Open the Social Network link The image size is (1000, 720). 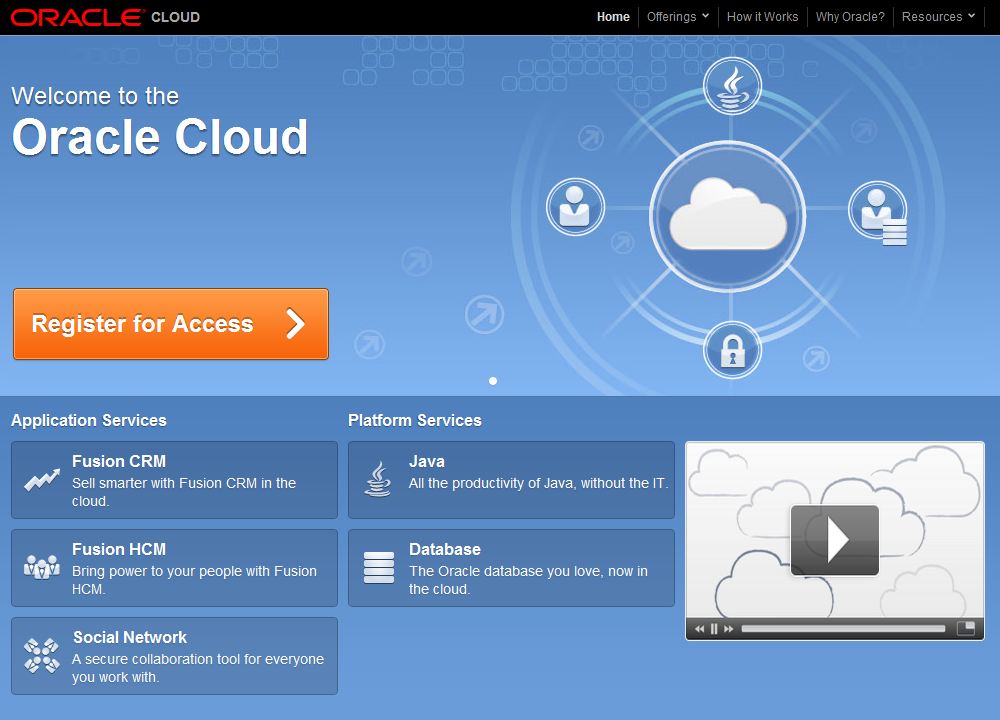(x=130, y=637)
